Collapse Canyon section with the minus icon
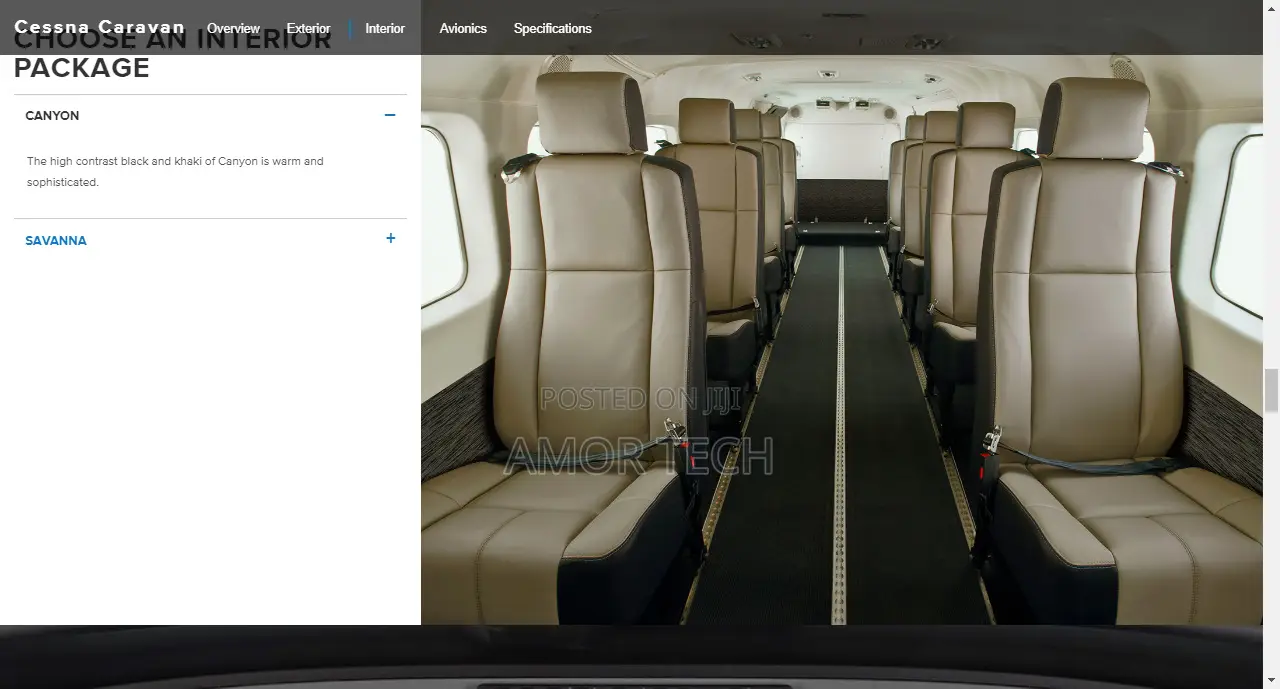The image size is (1280, 689). tap(390, 115)
